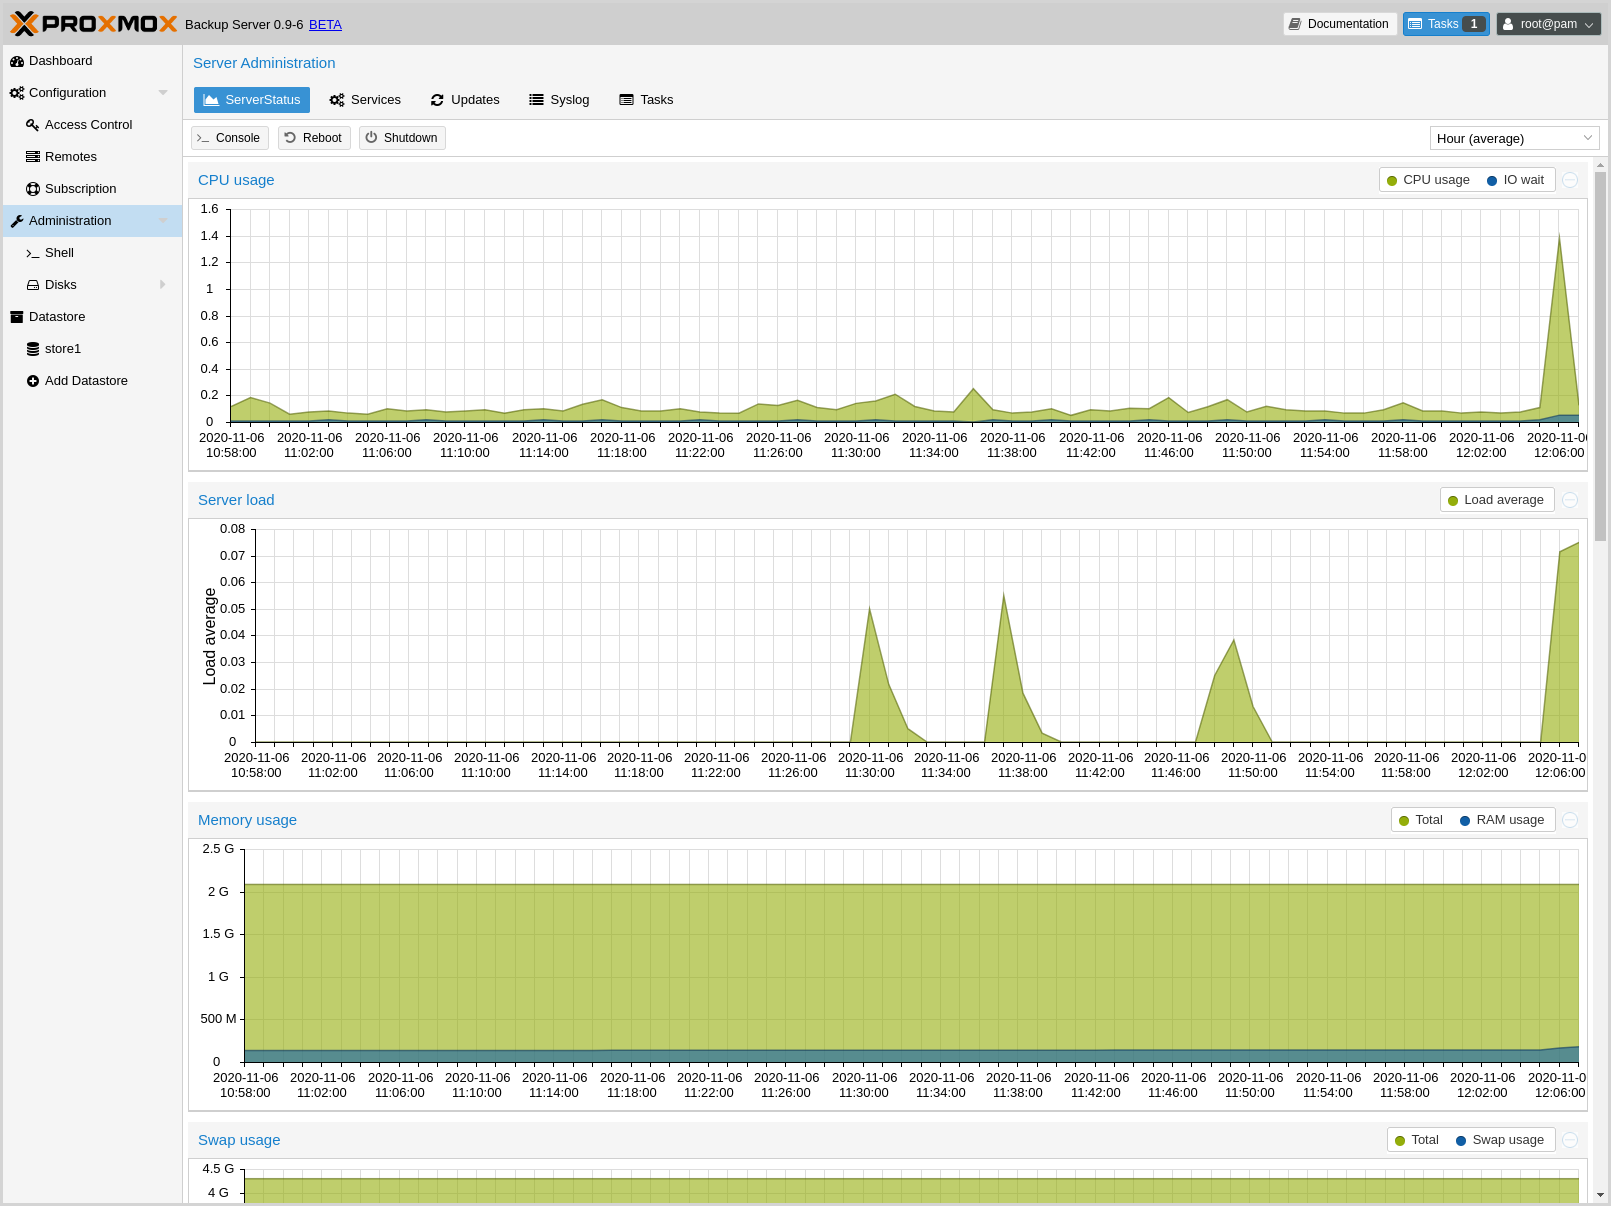Open the Hour (average) timeframe dropdown
The width and height of the screenshot is (1611, 1206).
(x=1514, y=138)
